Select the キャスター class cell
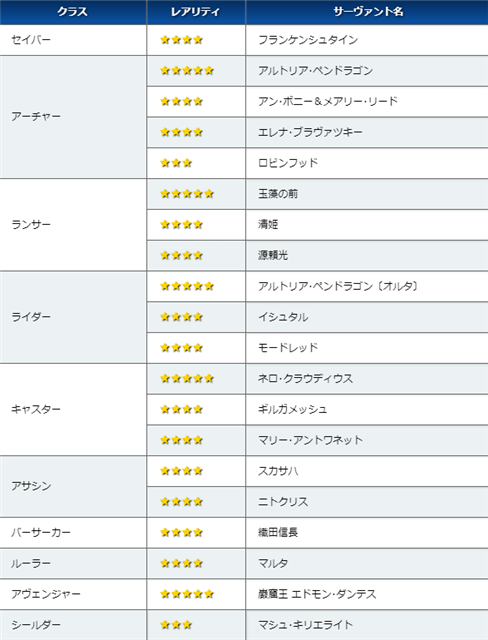Screen dimensions: 488x640 coord(73,410)
